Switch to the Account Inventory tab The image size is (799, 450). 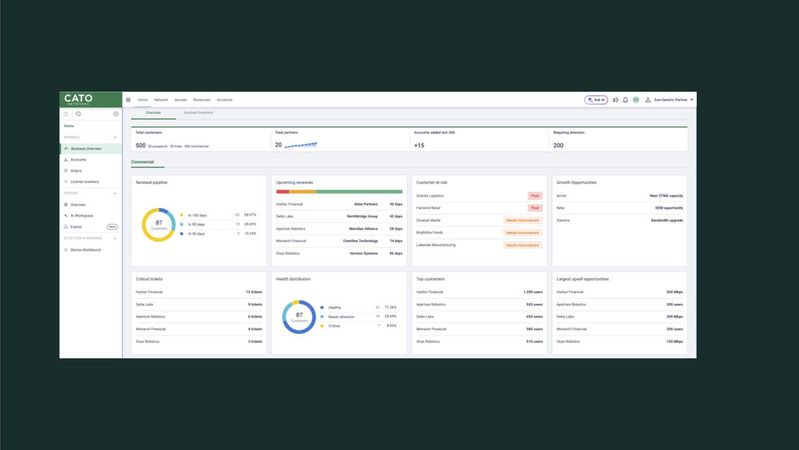coord(198,113)
